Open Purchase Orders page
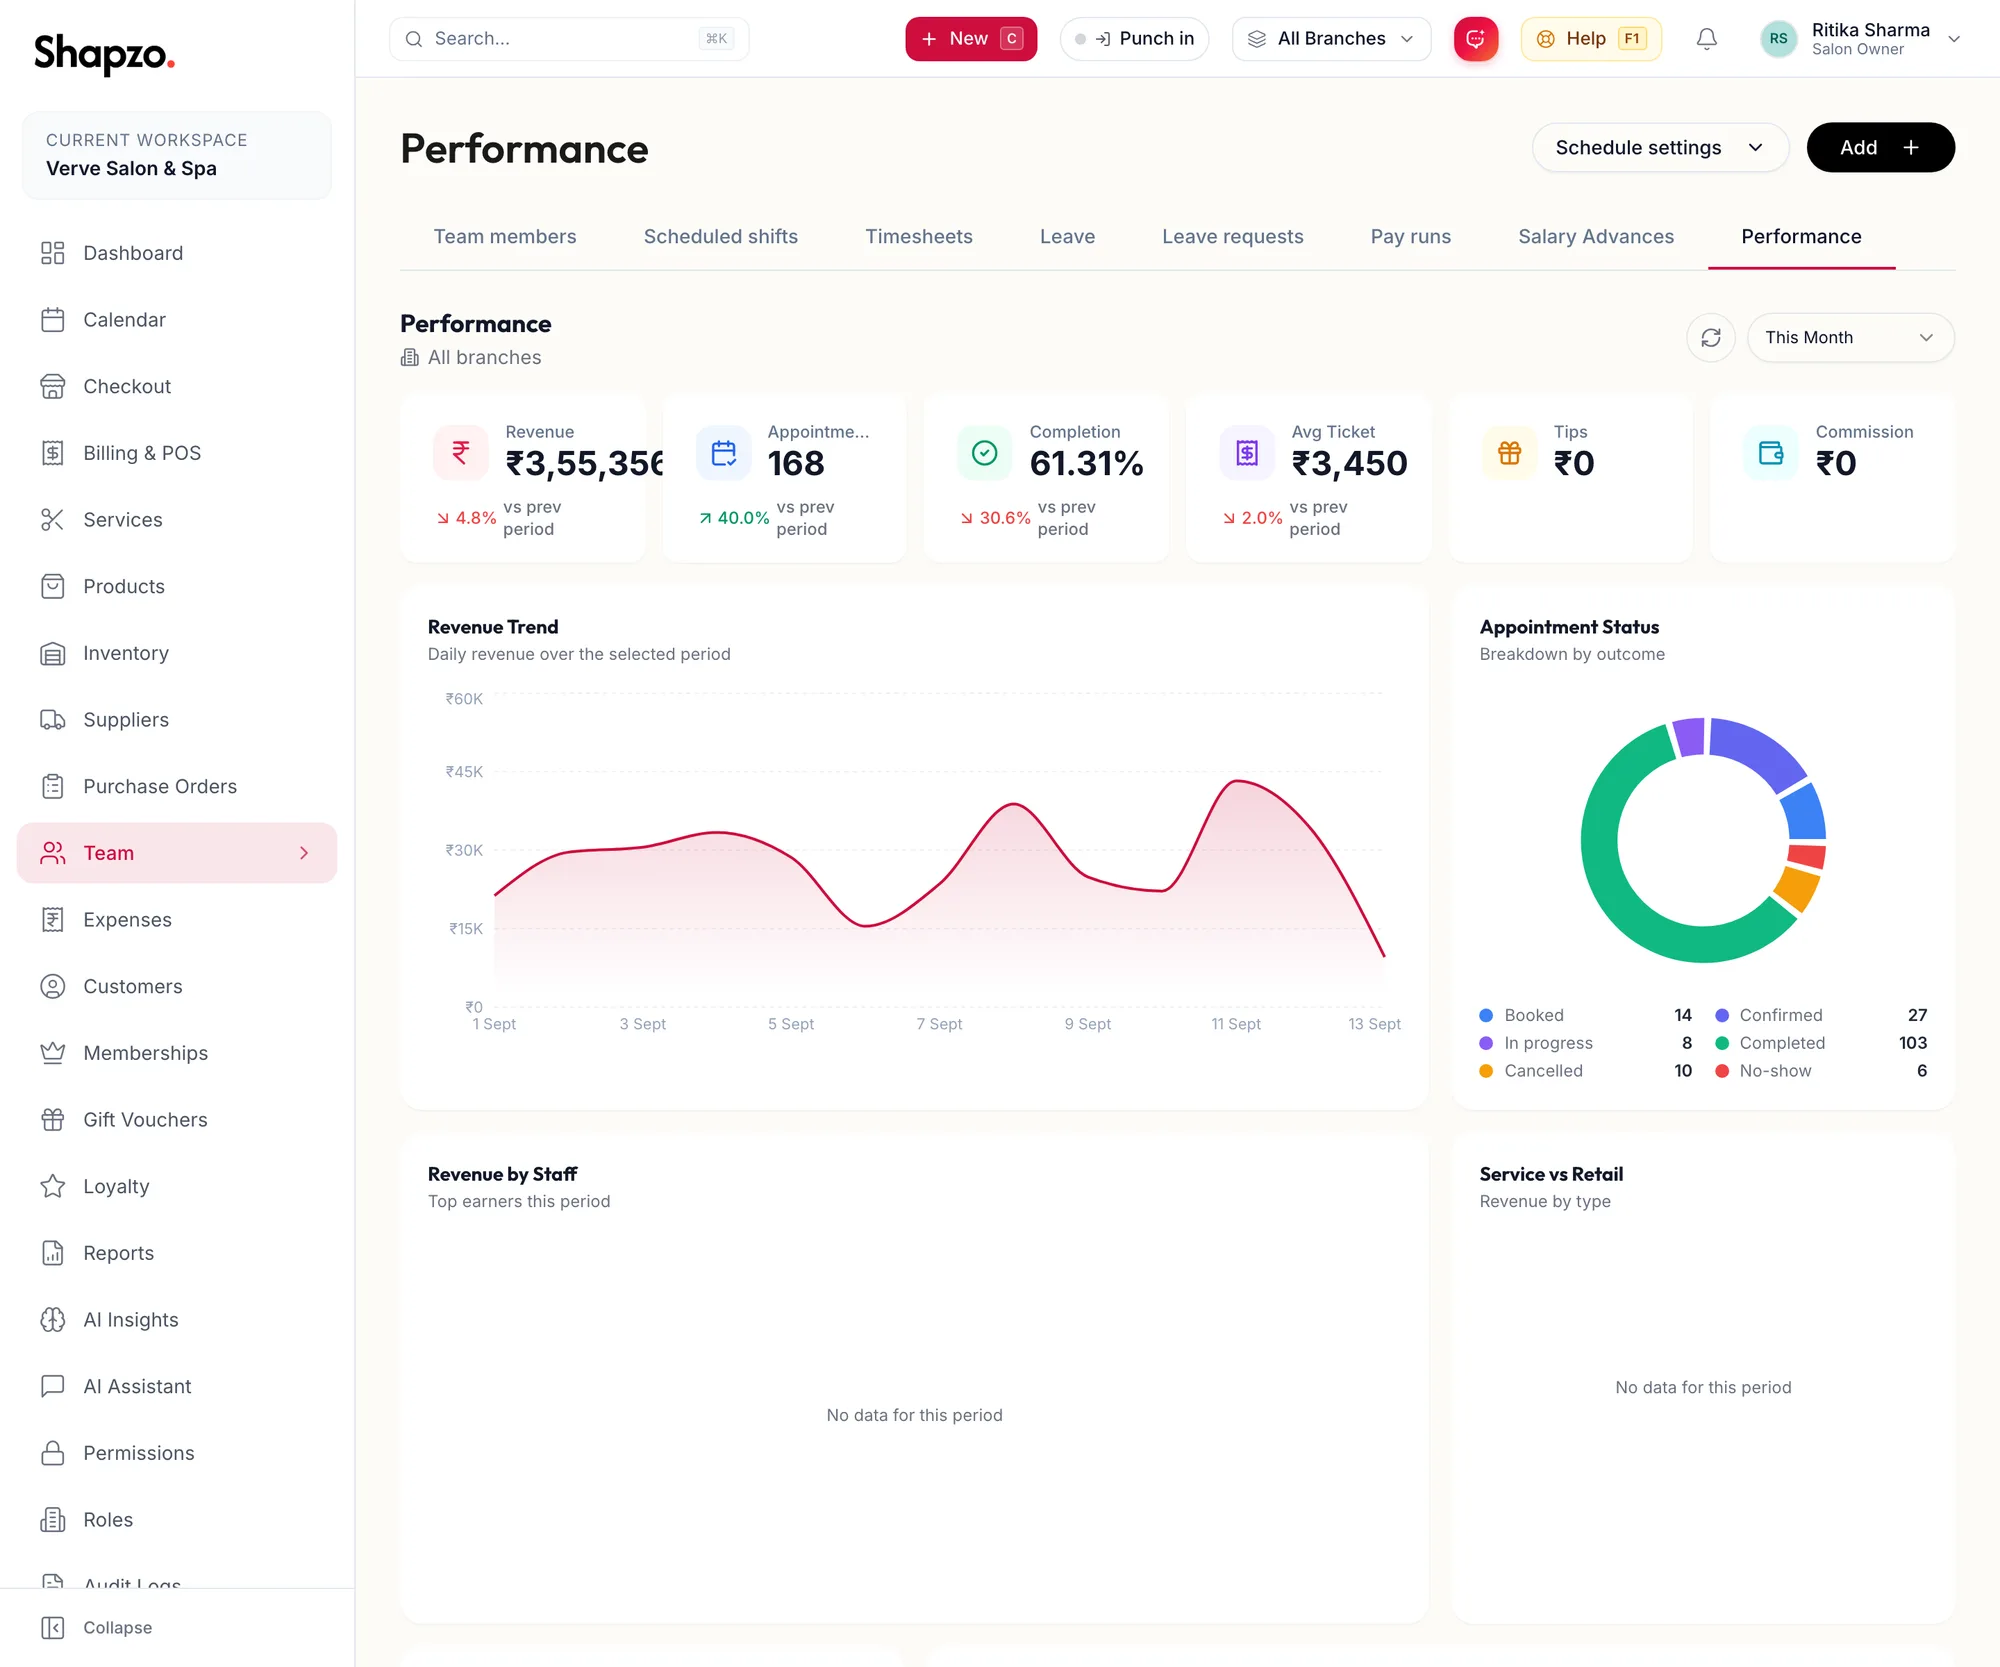 [x=177, y=786]
